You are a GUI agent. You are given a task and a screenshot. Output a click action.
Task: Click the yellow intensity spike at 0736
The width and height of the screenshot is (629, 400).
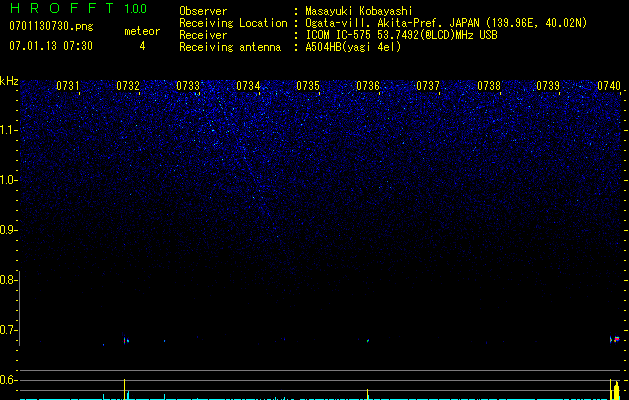[367, 394]
